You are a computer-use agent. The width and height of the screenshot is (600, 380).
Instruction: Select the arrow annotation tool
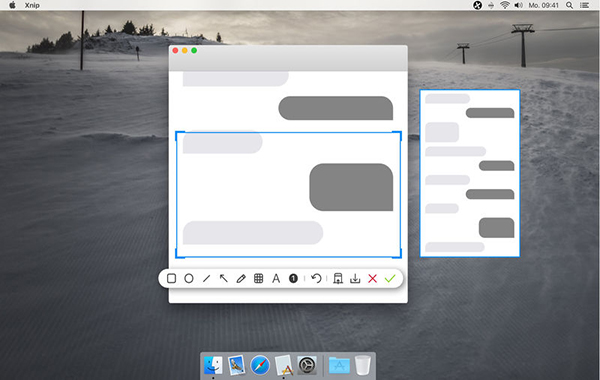click(x=223, y=278)
